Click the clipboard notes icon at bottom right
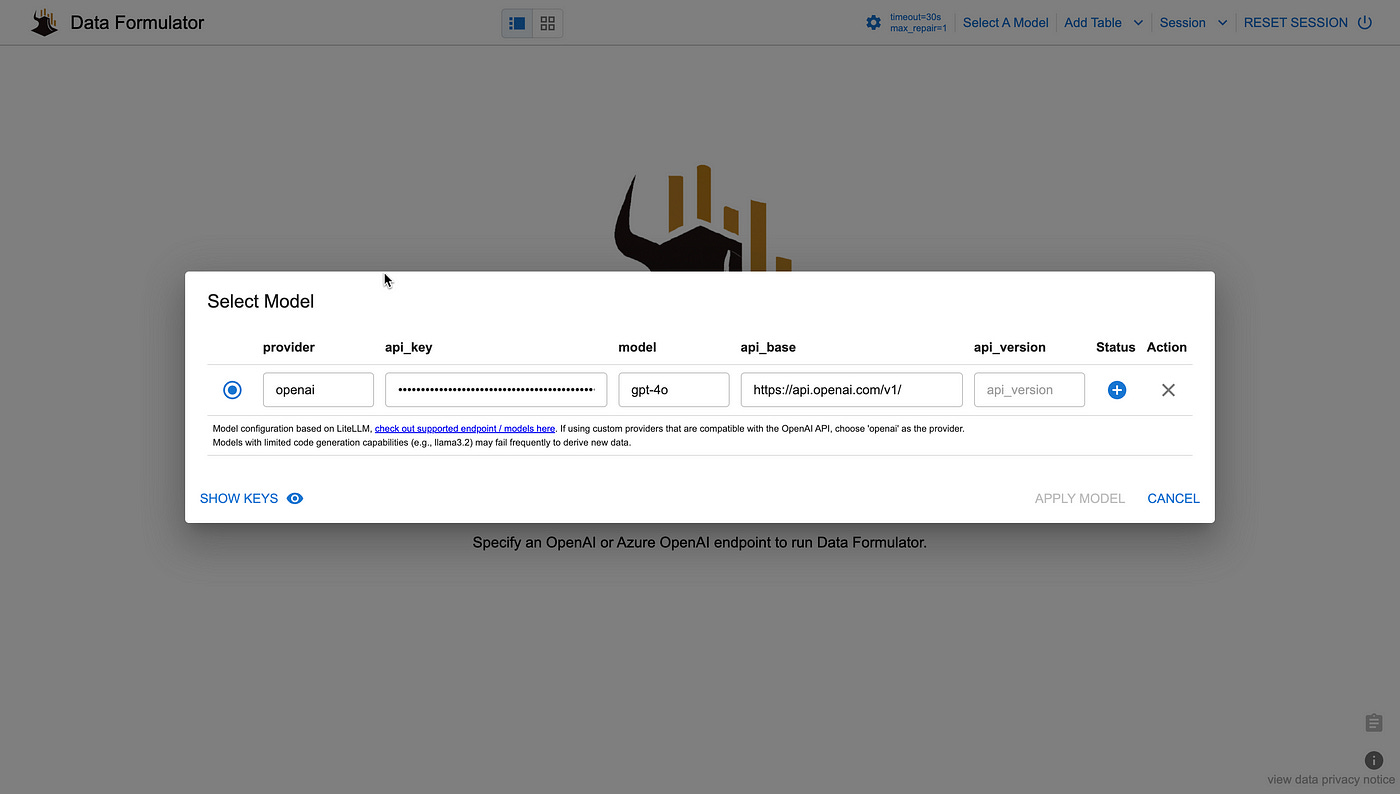1400x794 pixels. (x=1372, y=722)
